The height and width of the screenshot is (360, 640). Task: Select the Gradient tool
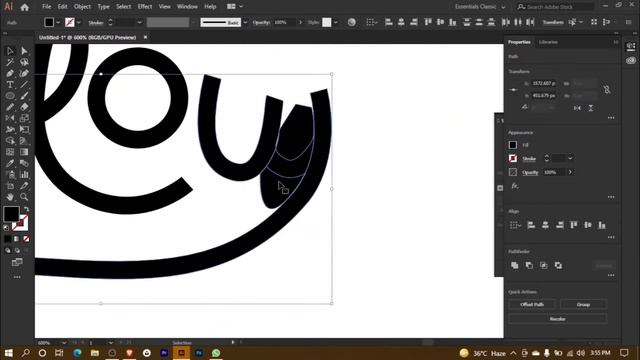click(x=24, y=152)
